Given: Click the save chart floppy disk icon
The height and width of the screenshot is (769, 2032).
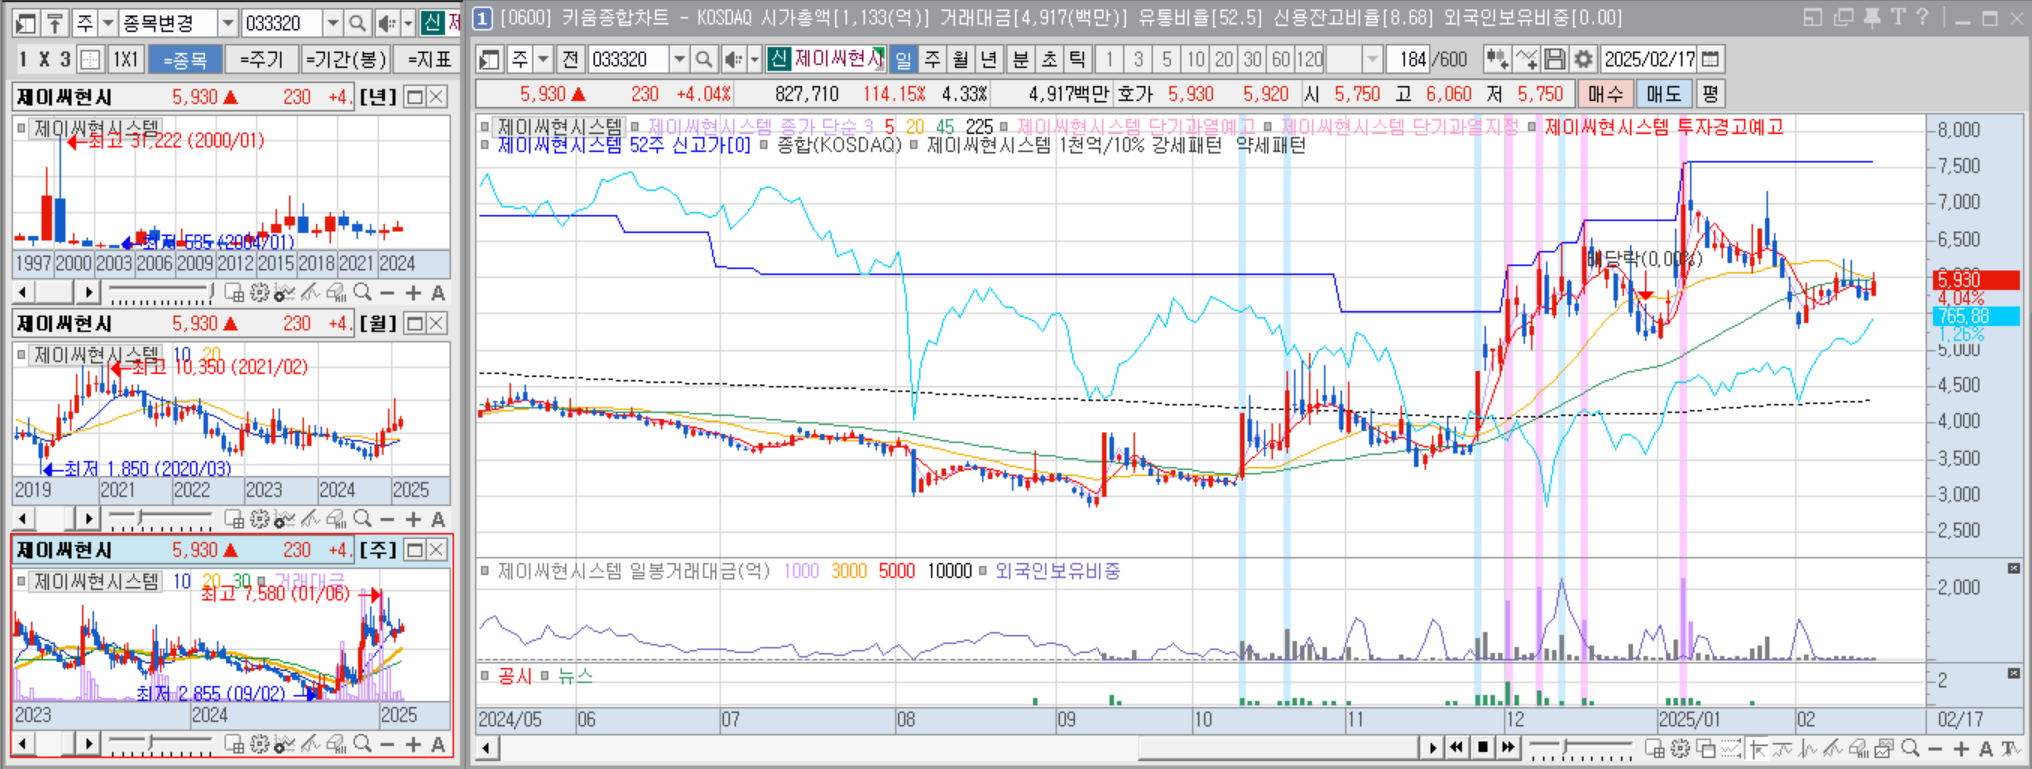Looking at the screenshot, I should coord(1554,59).
